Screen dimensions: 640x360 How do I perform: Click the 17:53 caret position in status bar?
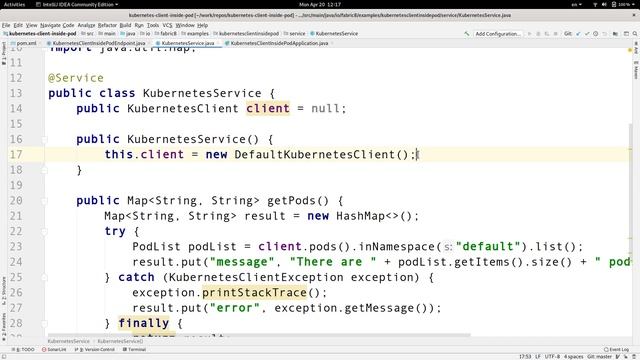pyautogui.click(x=524, y=356)
